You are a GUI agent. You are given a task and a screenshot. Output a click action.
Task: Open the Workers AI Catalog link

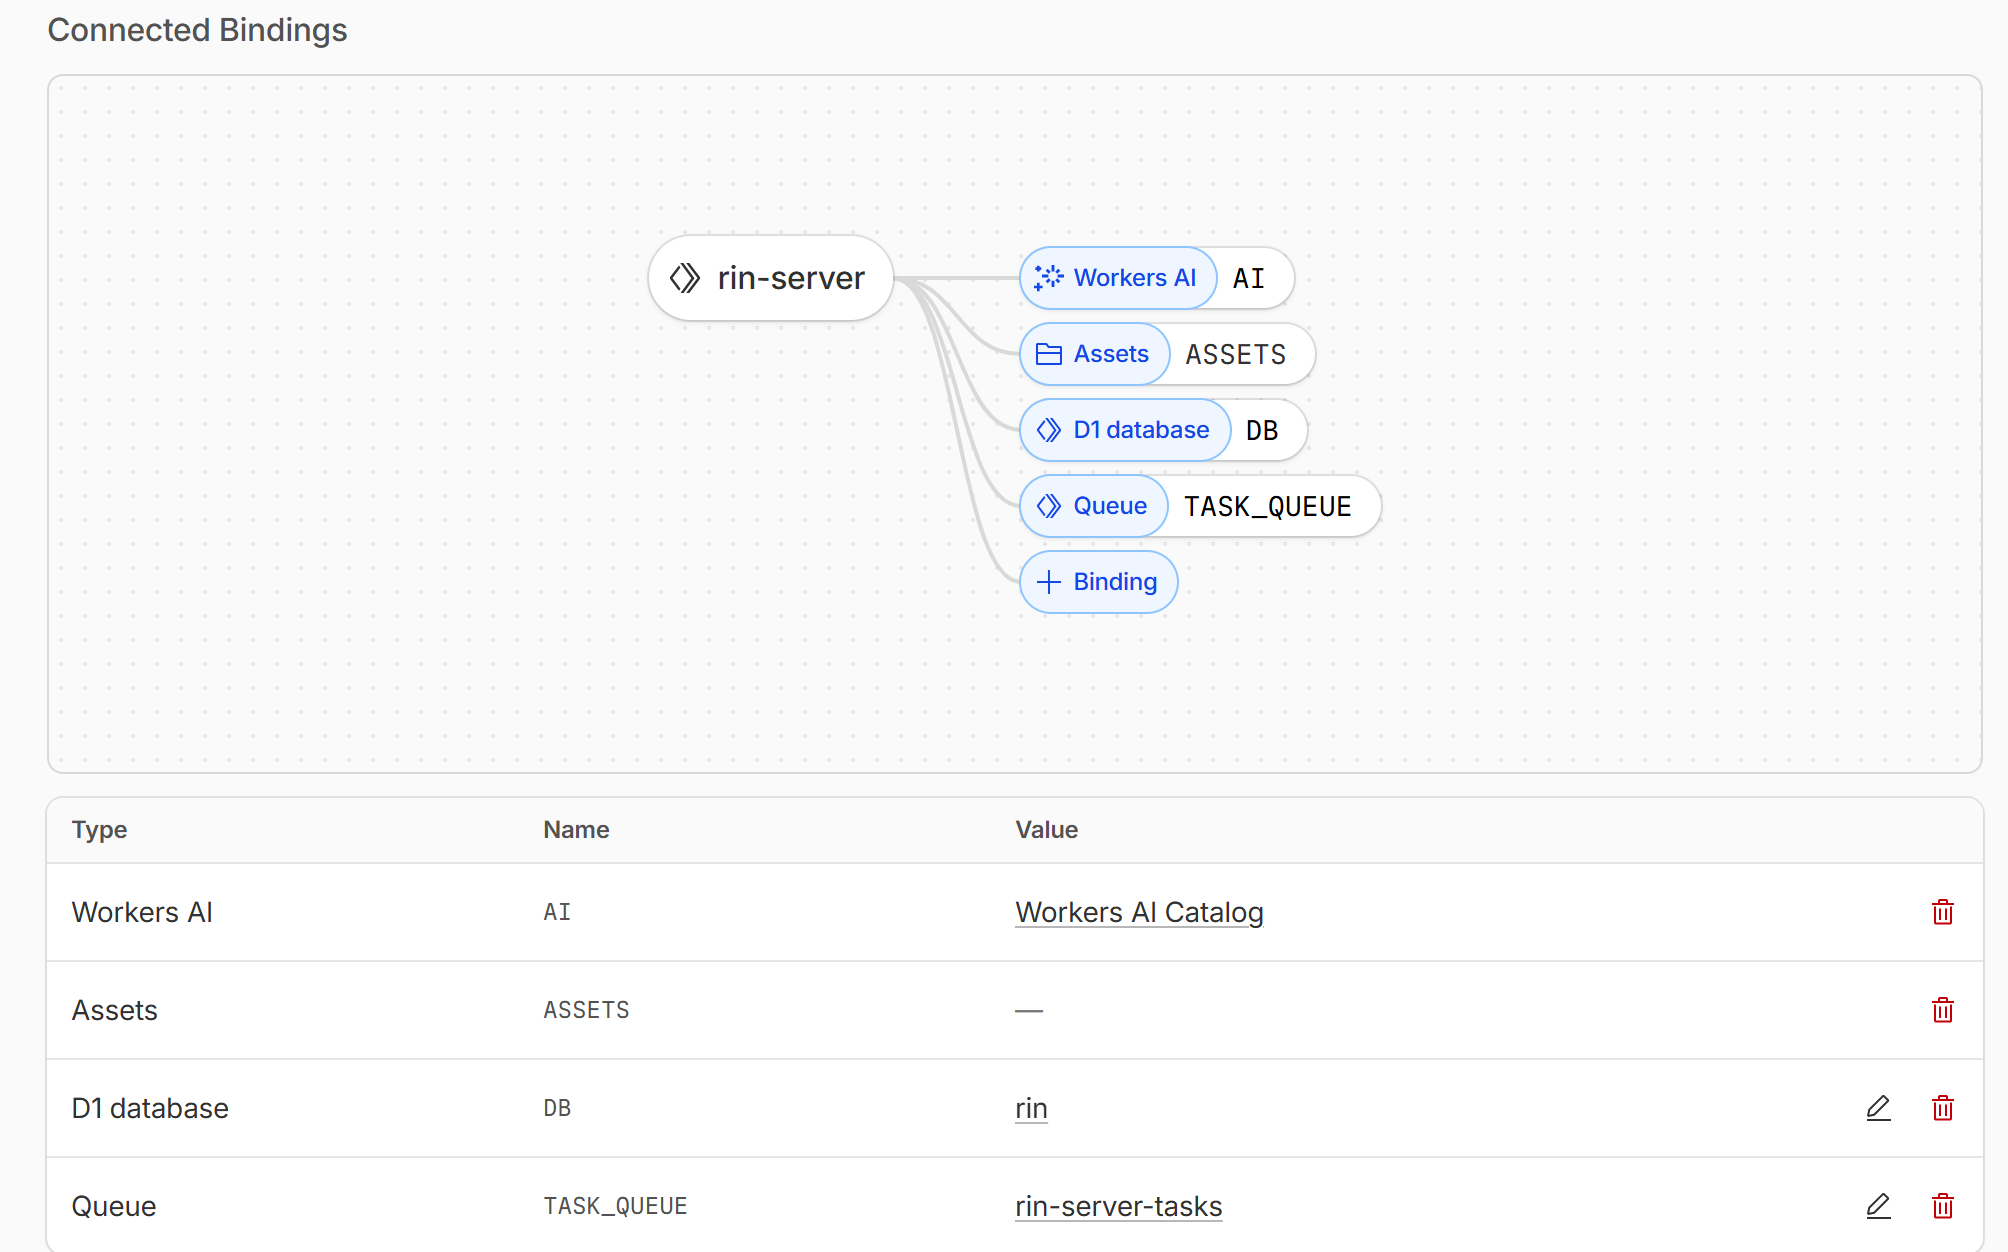coord(1139,912)
